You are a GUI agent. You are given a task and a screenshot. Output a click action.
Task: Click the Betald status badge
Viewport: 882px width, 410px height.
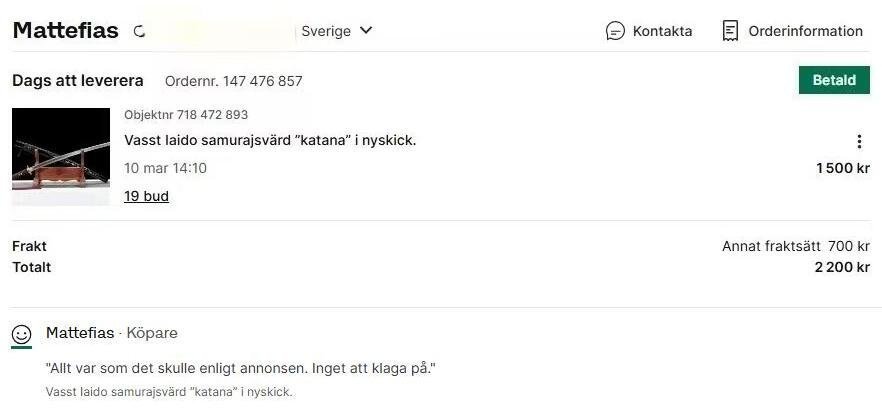(x=834, y=80)
